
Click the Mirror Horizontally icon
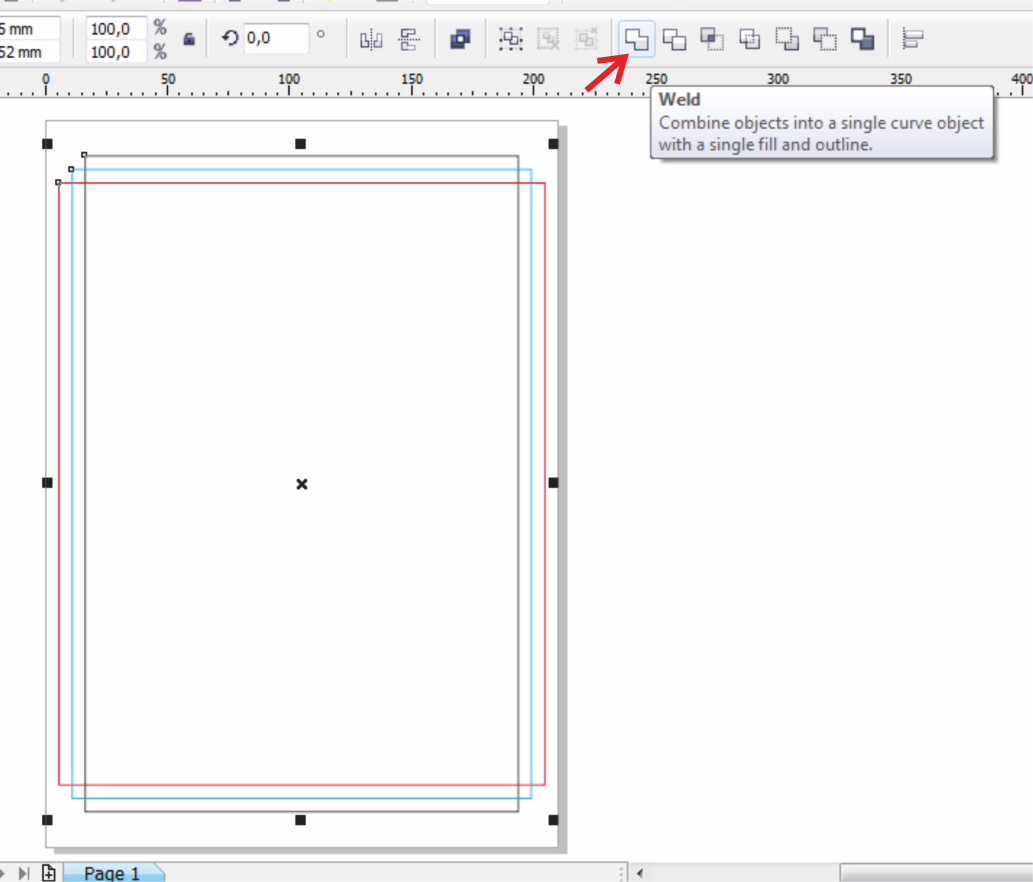coord(371,38)
